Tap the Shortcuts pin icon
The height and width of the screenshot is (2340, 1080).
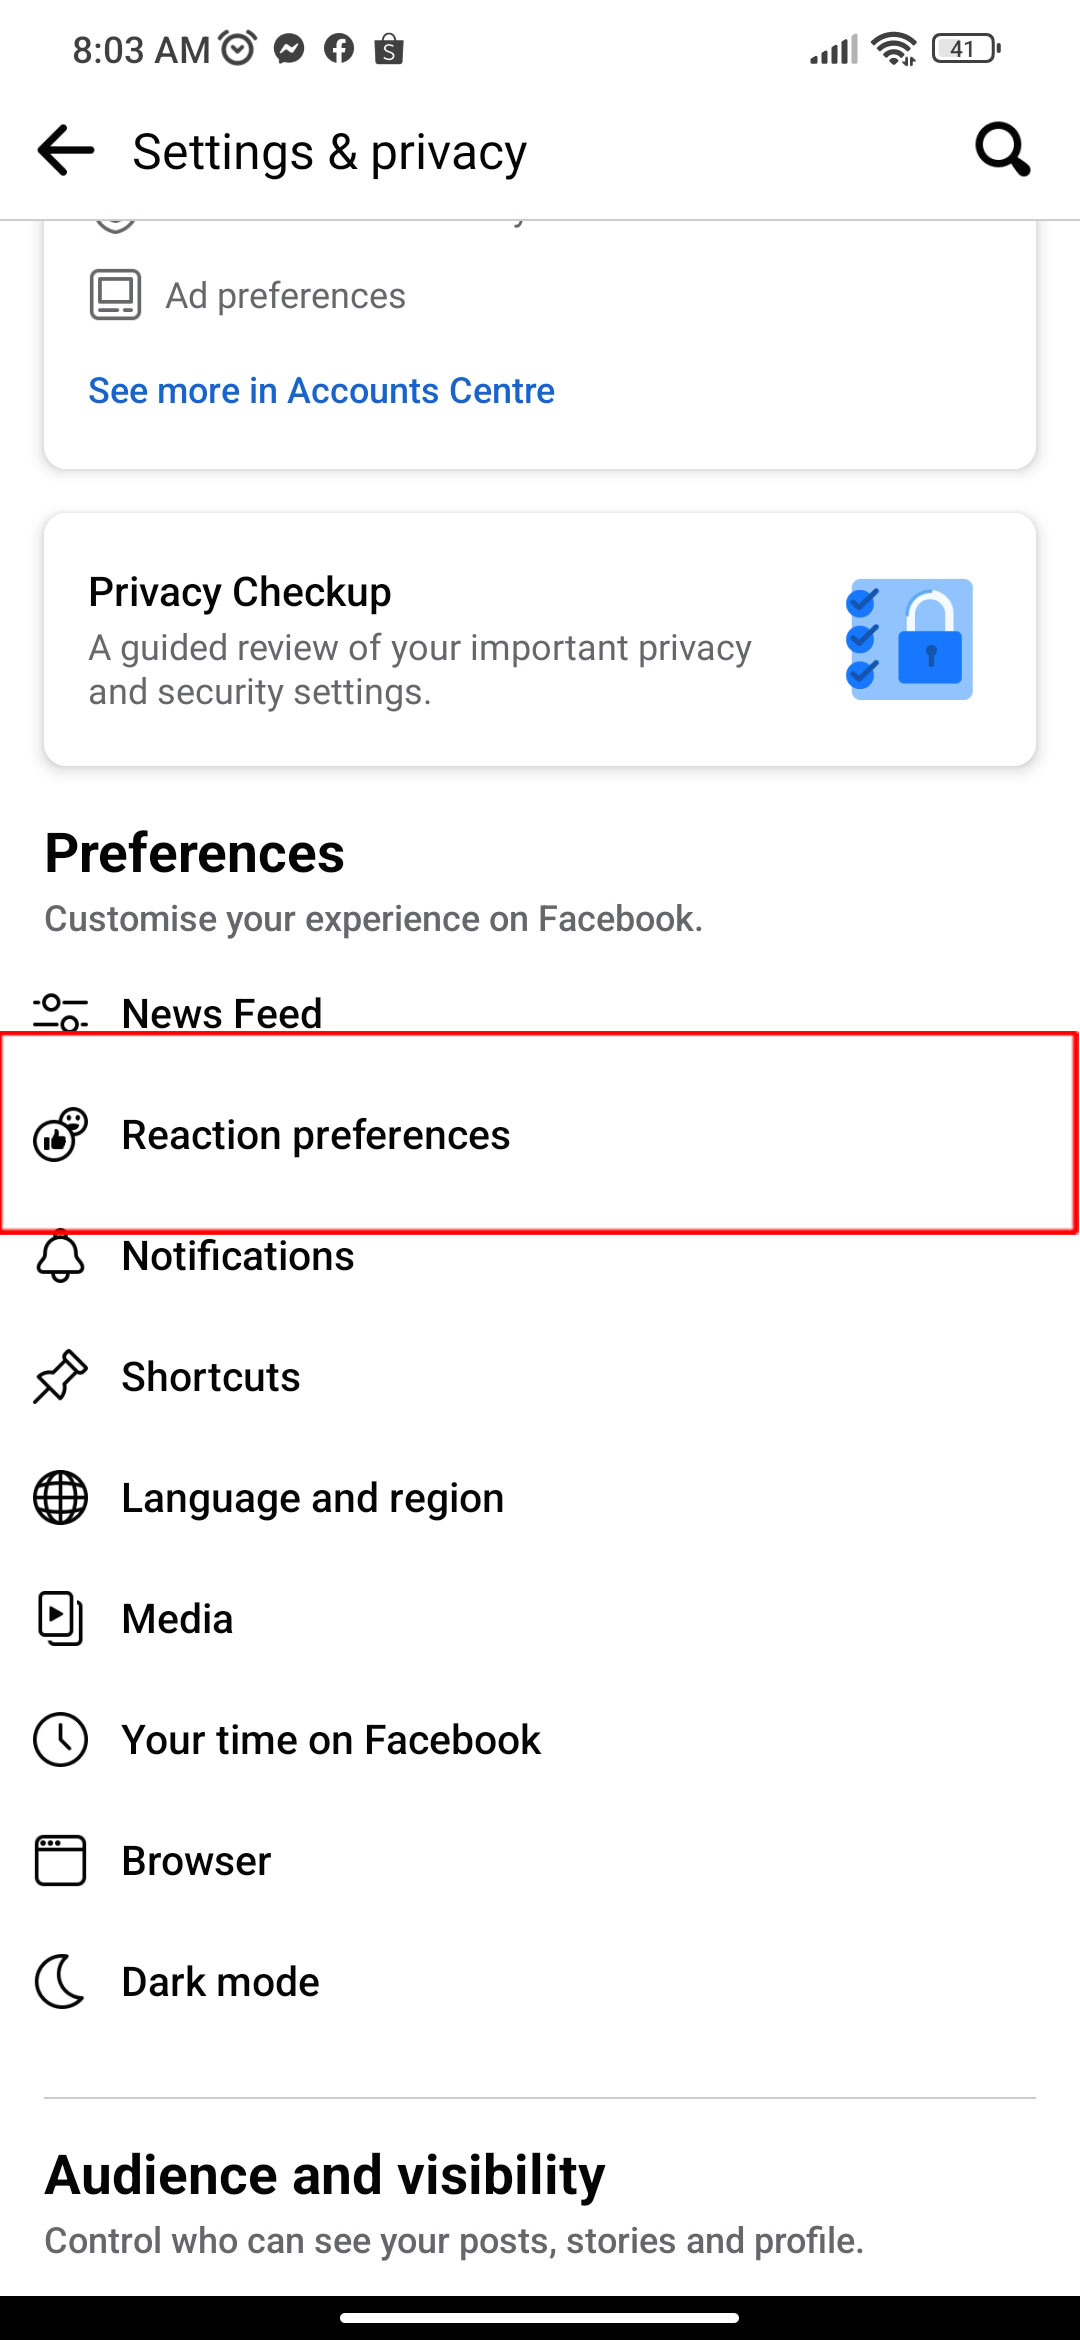(x=61, y=1377)
